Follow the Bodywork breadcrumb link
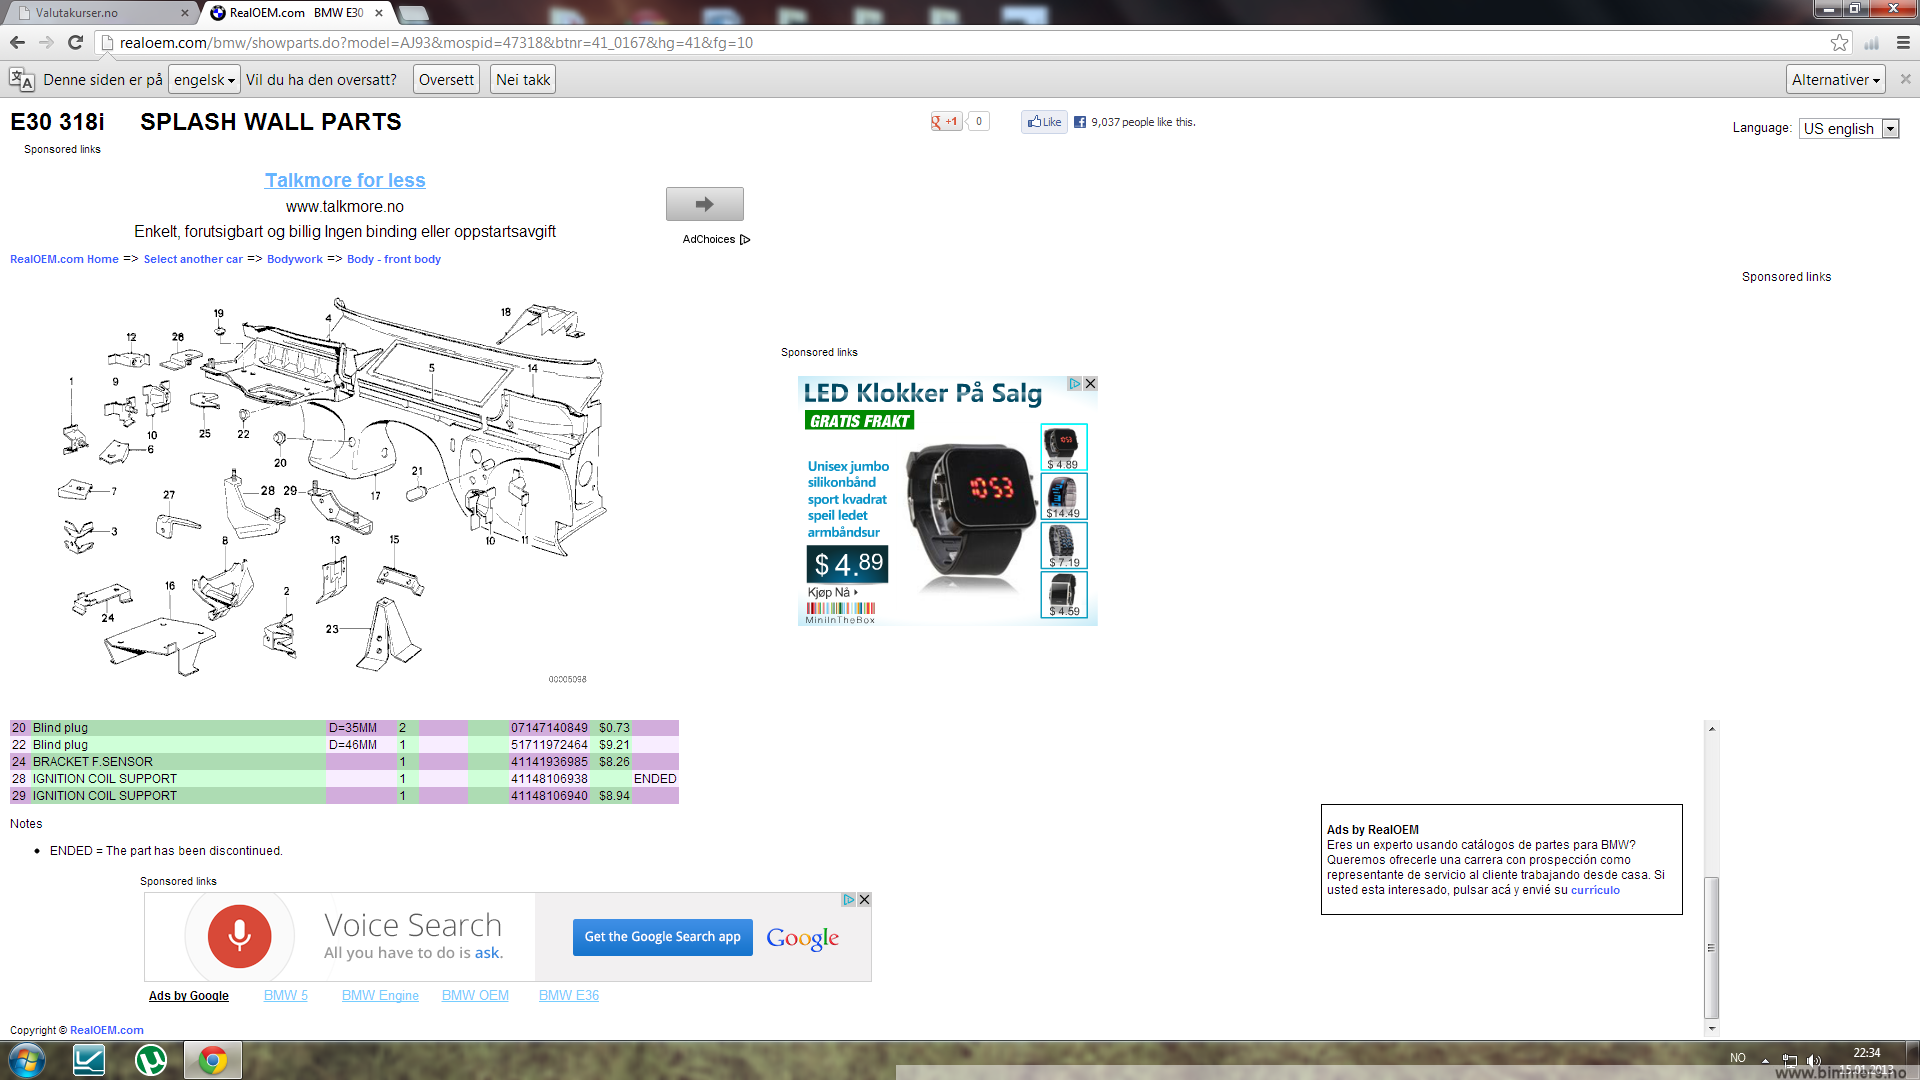 point(294,259)
